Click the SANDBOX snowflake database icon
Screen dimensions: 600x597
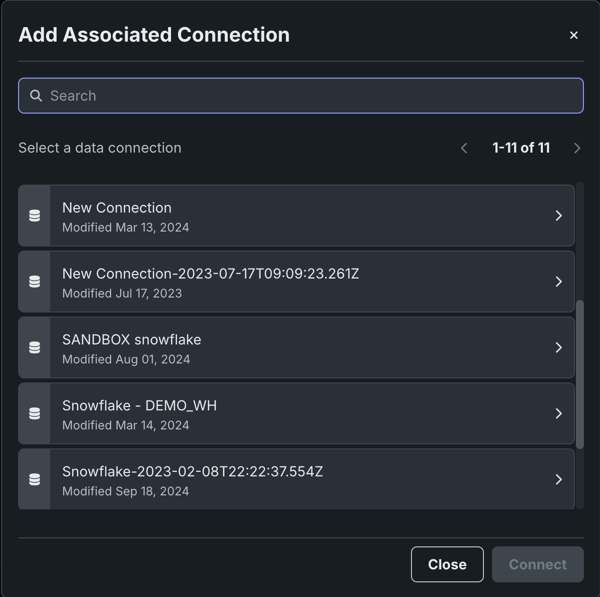pyautogui.click(x=34, y=347)
